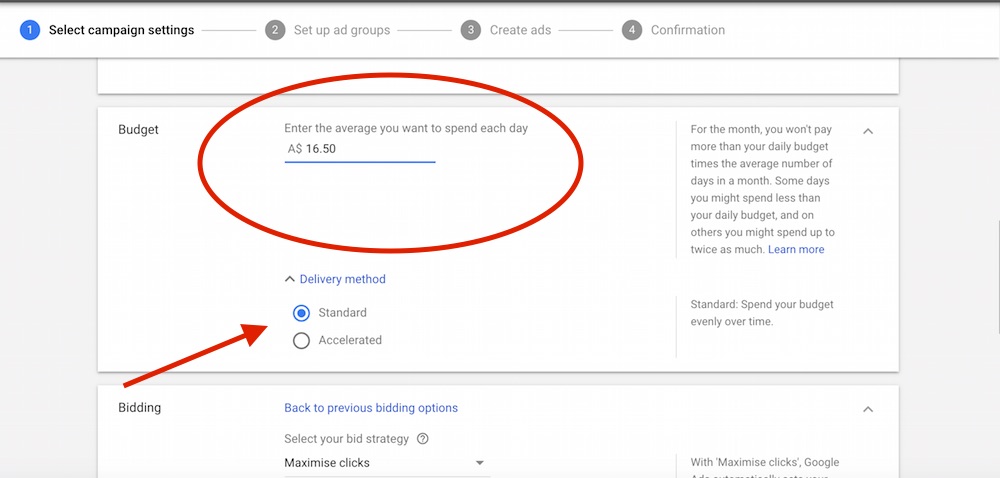Image resolution: width=1000 pixels, height=478 pixels.
Task: Click the grey step 4 circle
Action: pos(632,30)
